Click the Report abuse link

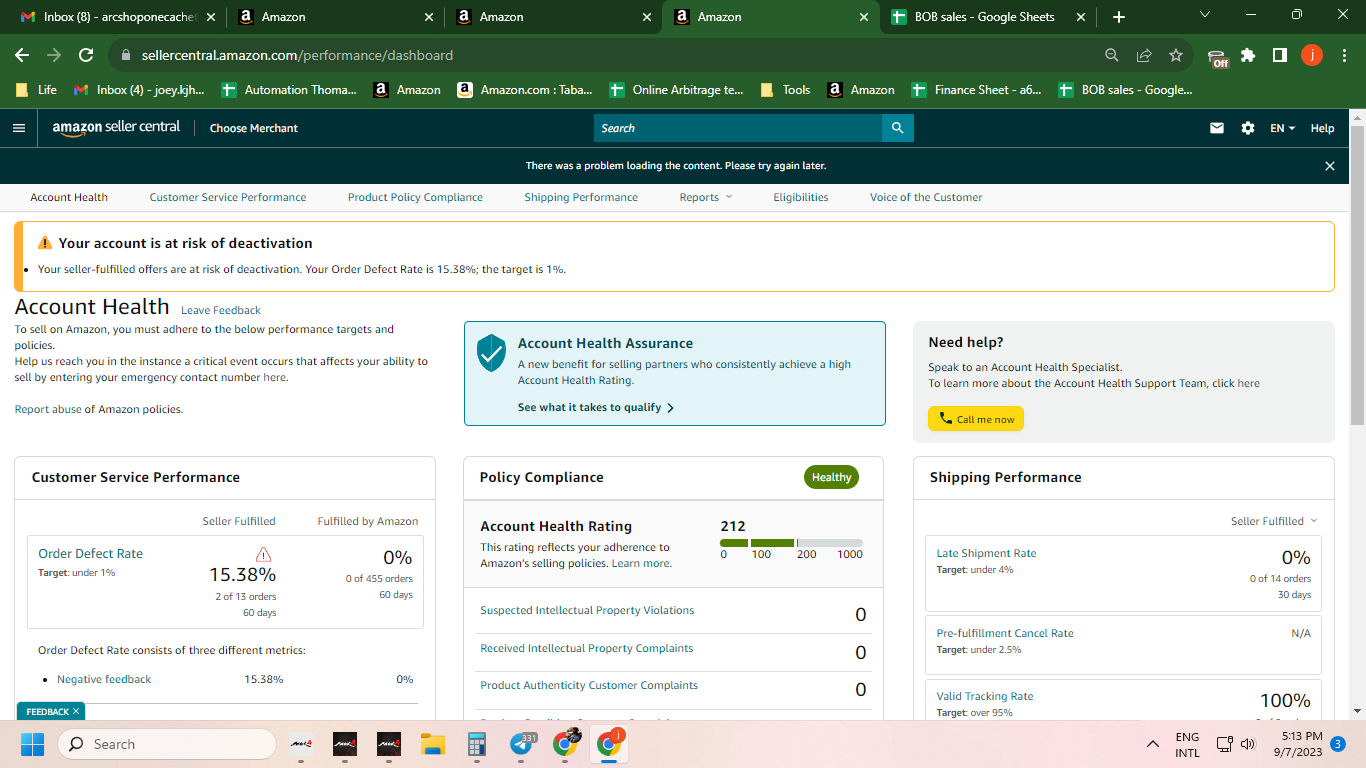point(48,409)
